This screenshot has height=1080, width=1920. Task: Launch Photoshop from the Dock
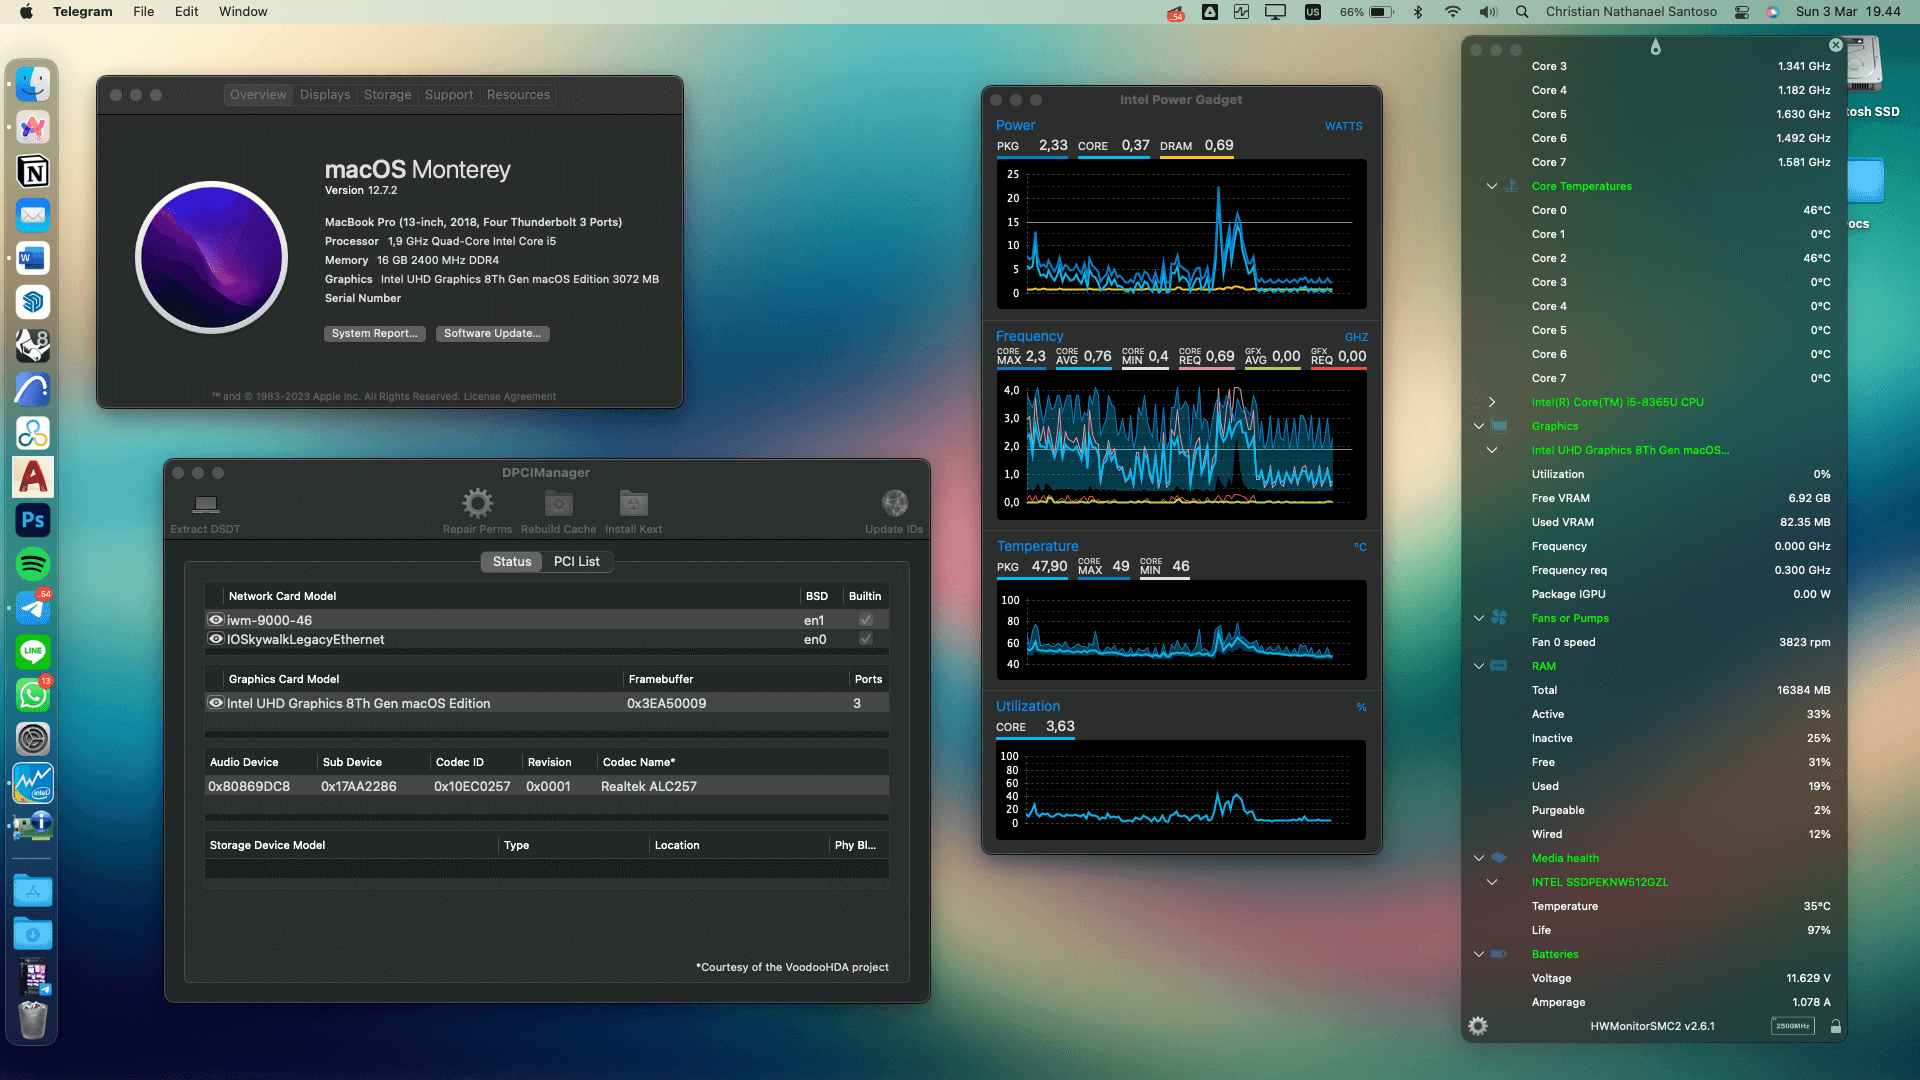pos(33,520)
